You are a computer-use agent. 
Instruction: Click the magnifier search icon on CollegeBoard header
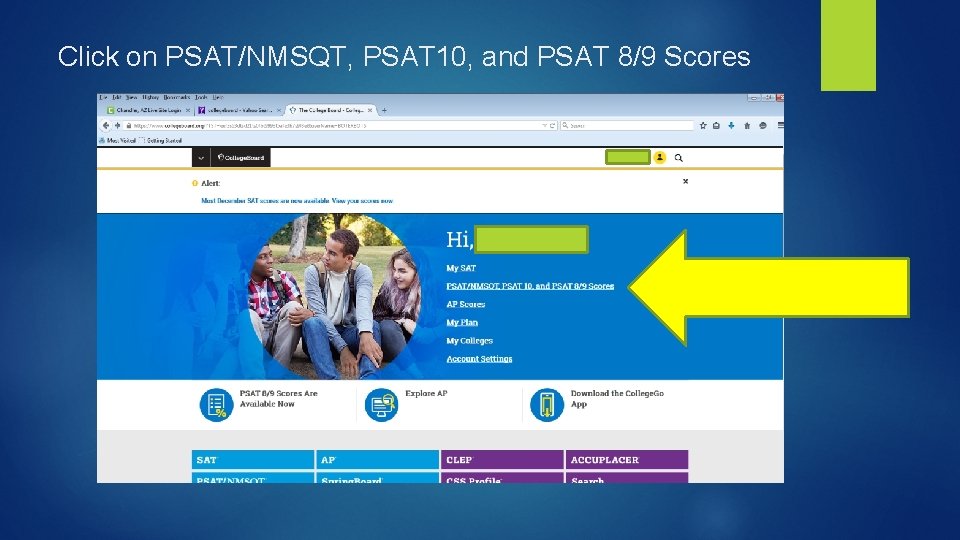click(x=678, y=158)
